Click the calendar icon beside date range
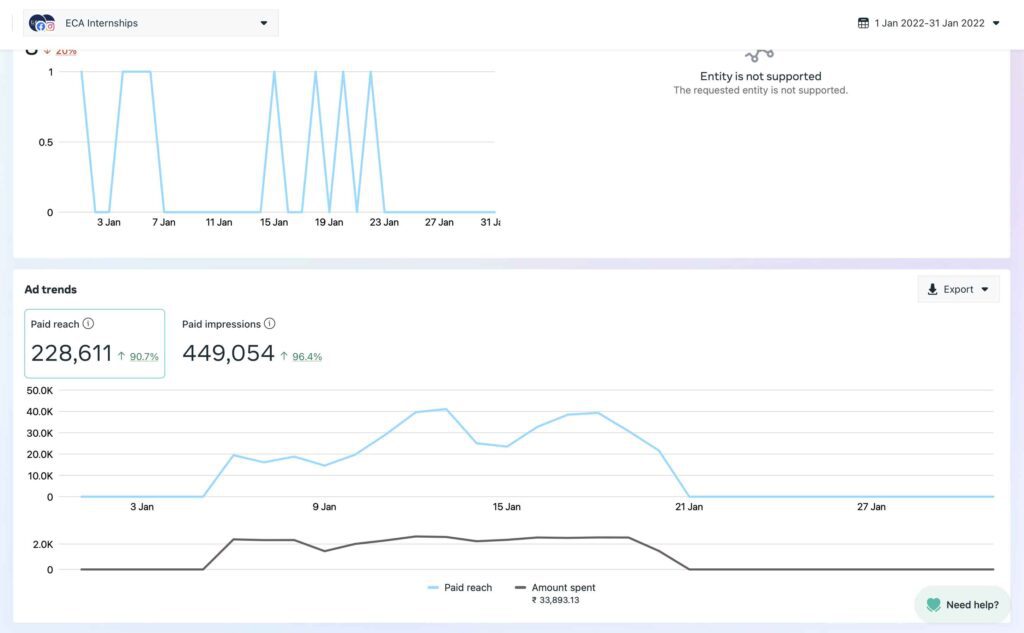This screenshot has width=1024, height=633. [863, 23]
